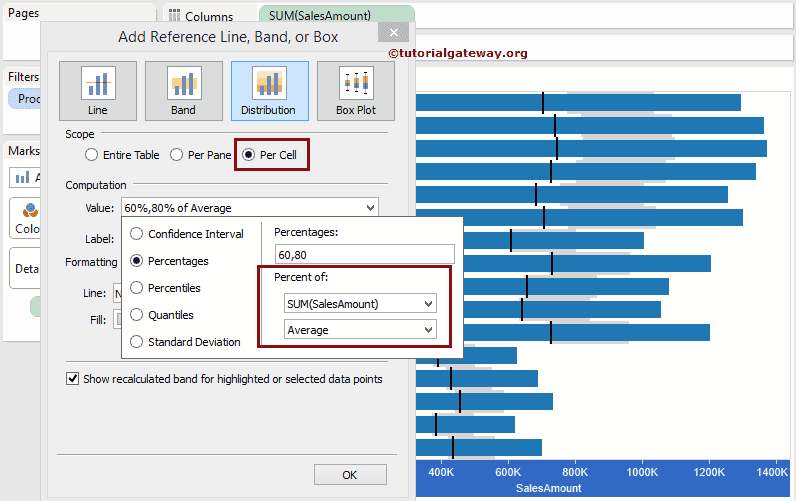Click the 800K axis label

(575, 472)
